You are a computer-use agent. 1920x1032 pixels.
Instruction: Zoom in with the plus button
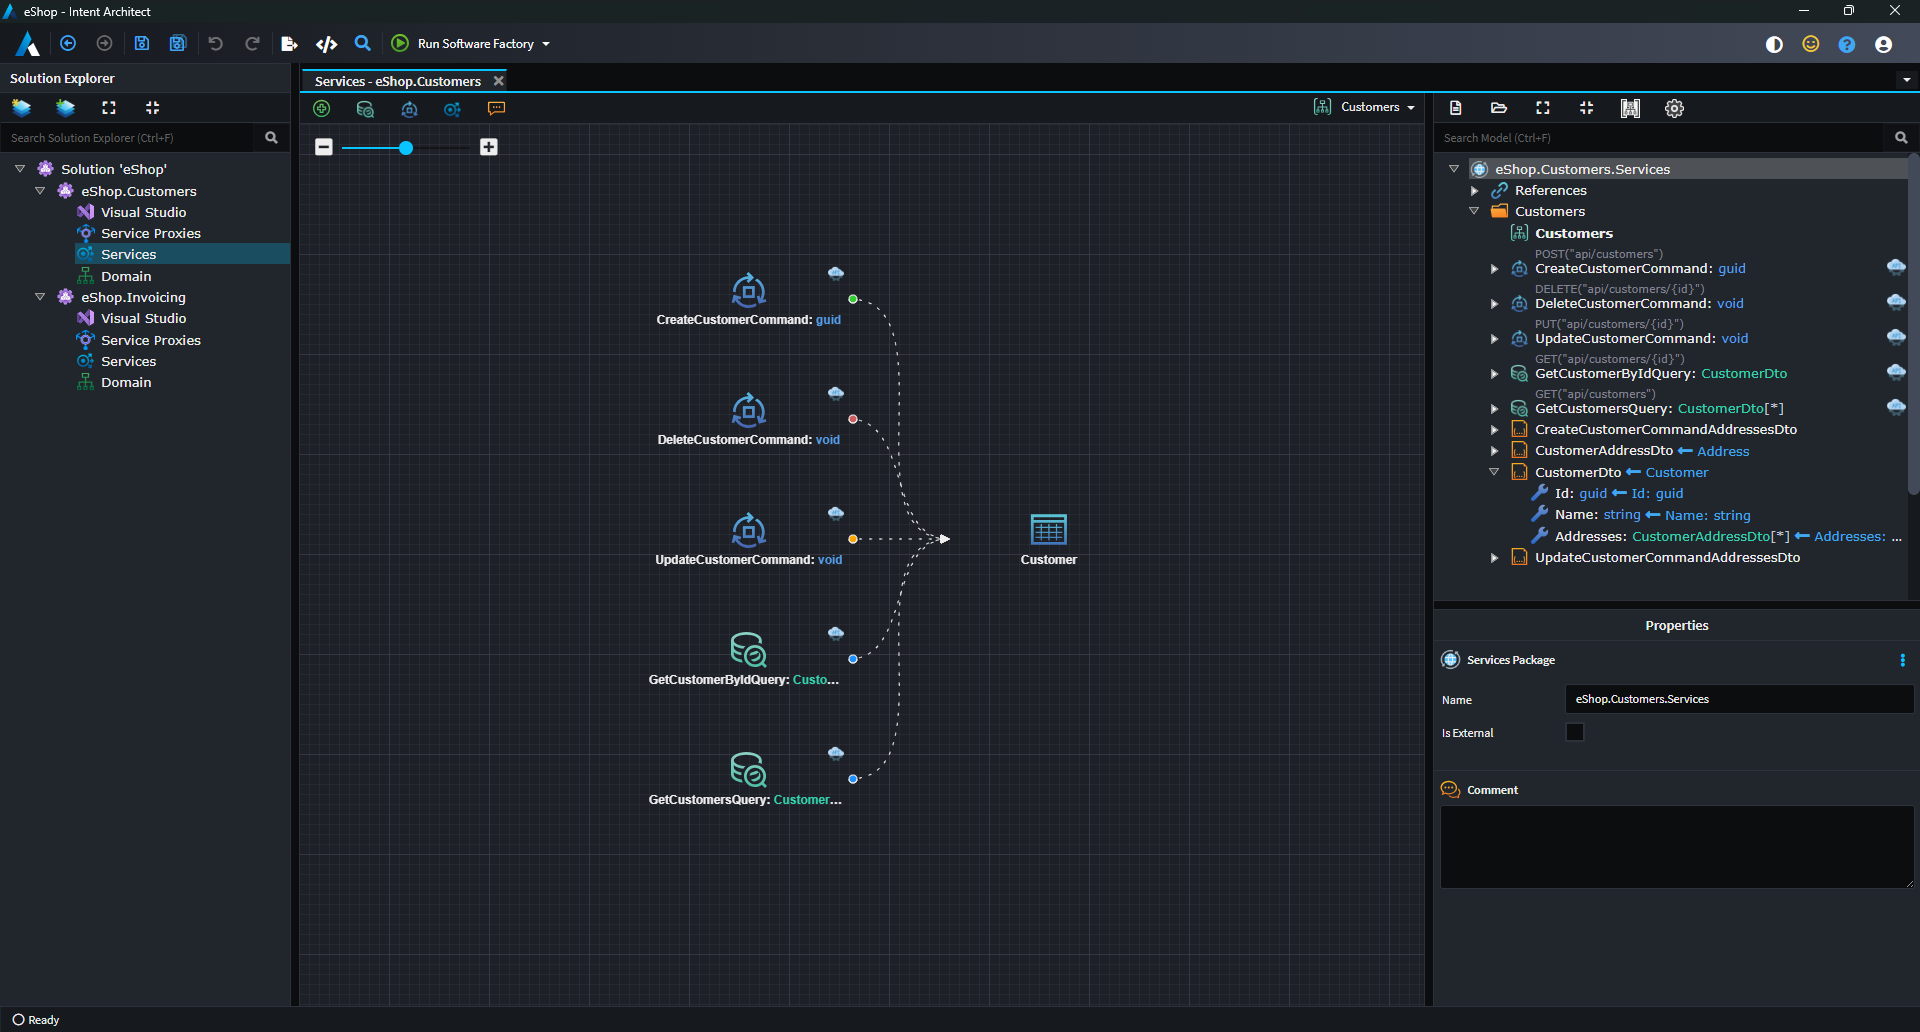(x=489, y=147)
